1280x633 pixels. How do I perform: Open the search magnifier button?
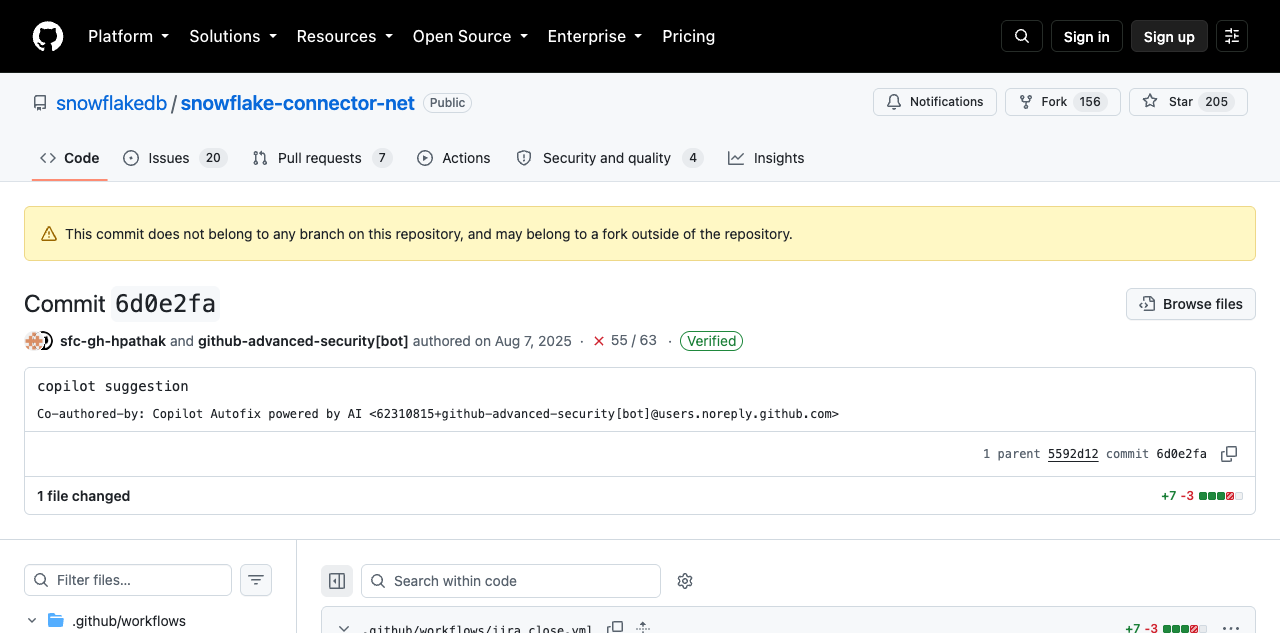(1022, 36)
